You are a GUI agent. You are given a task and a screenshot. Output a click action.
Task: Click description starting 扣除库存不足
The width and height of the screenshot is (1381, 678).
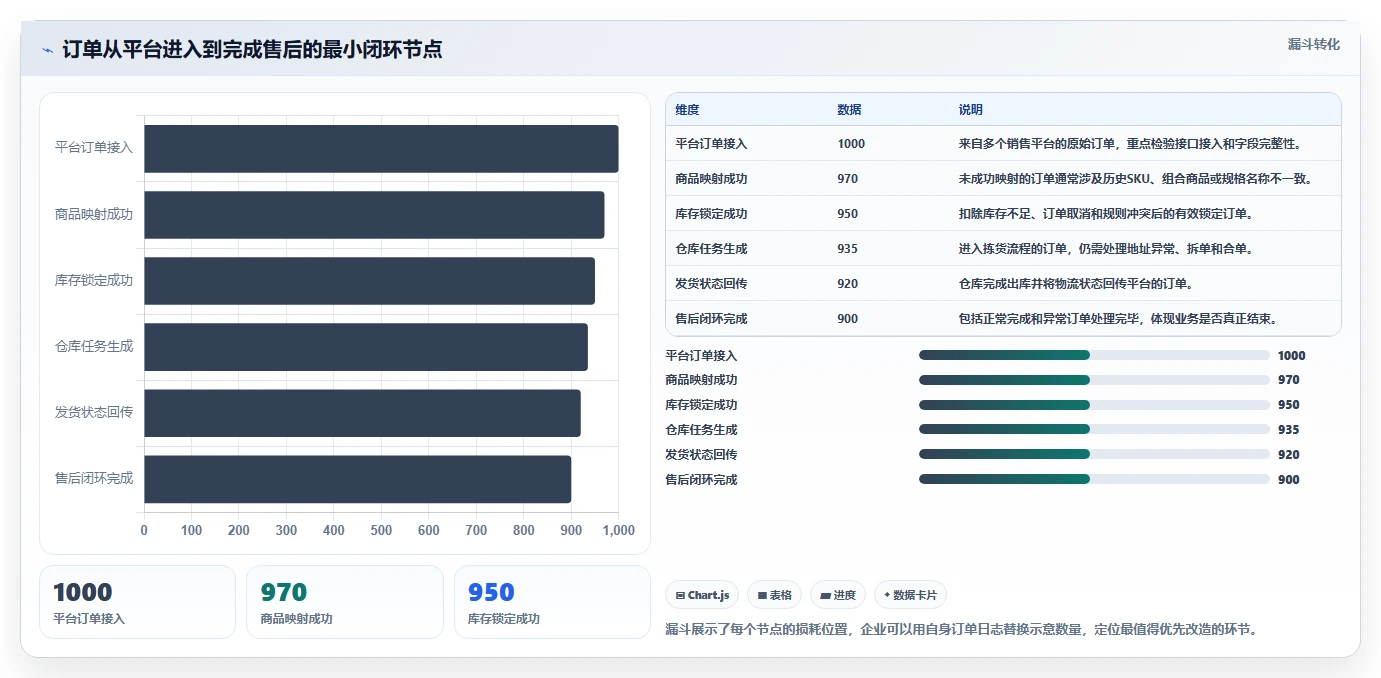pyautogui.click(x=1106, y=214)
